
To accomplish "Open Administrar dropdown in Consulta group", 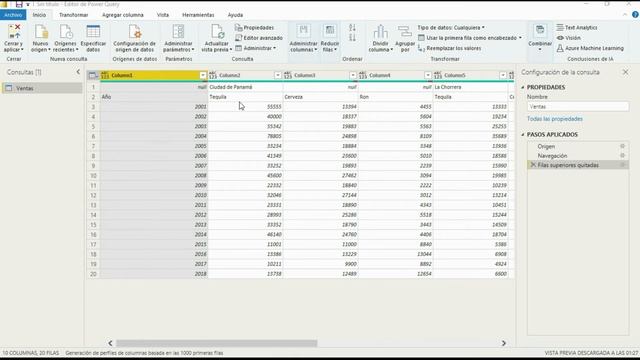I will 256,48.
